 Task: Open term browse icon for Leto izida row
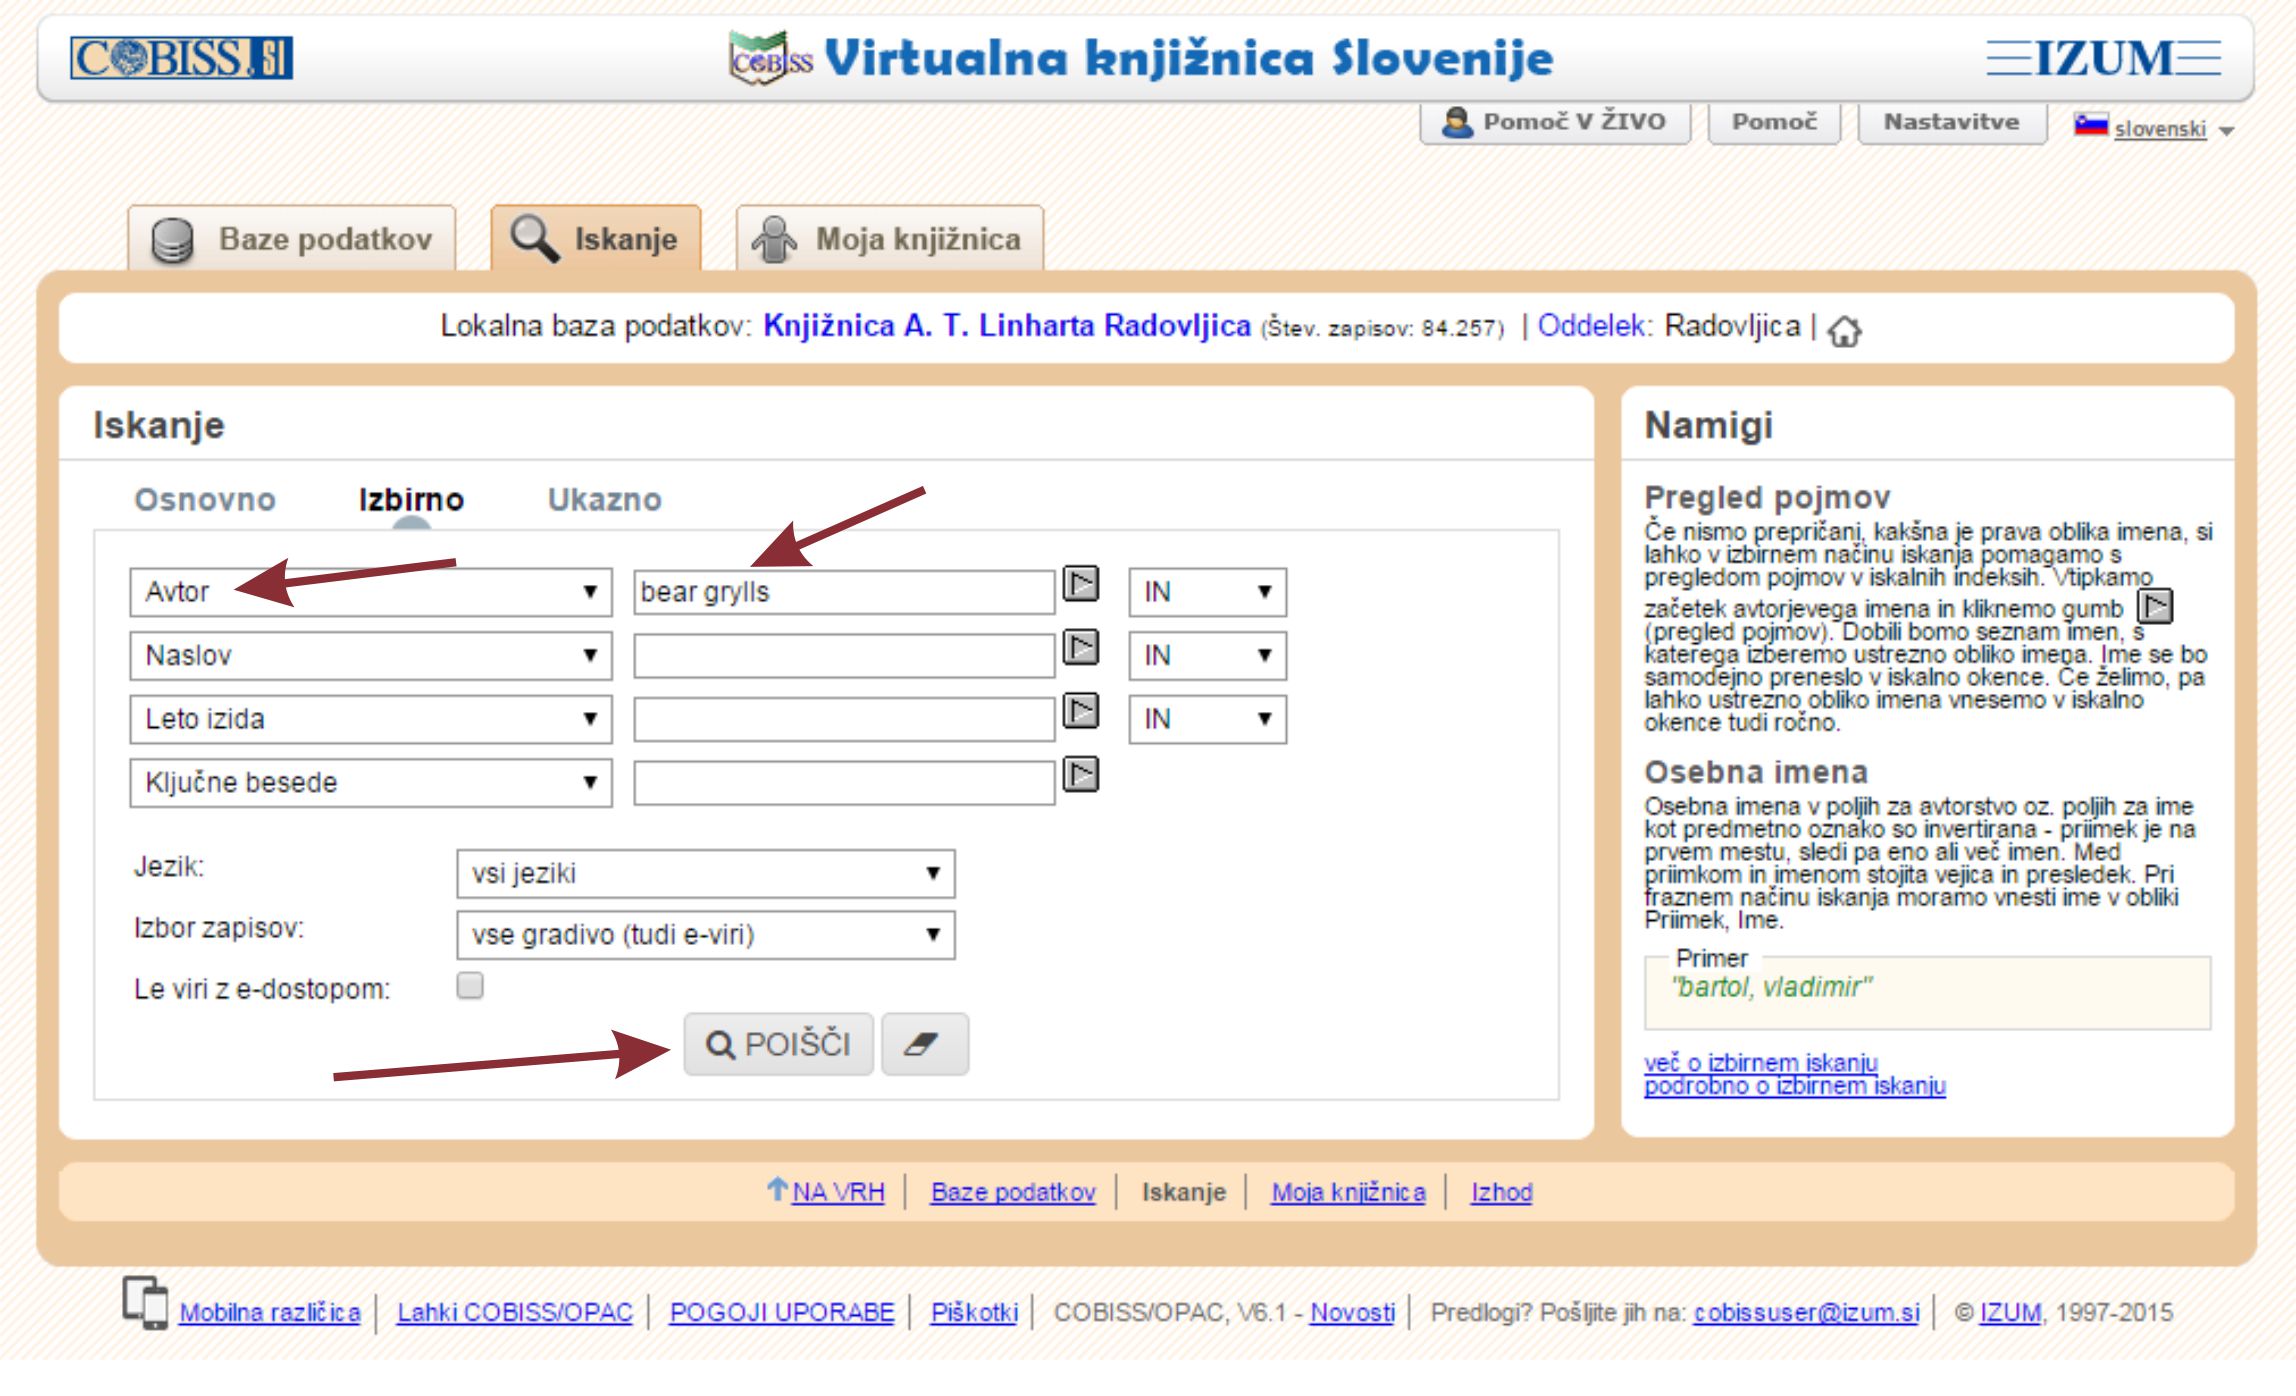1081,711
